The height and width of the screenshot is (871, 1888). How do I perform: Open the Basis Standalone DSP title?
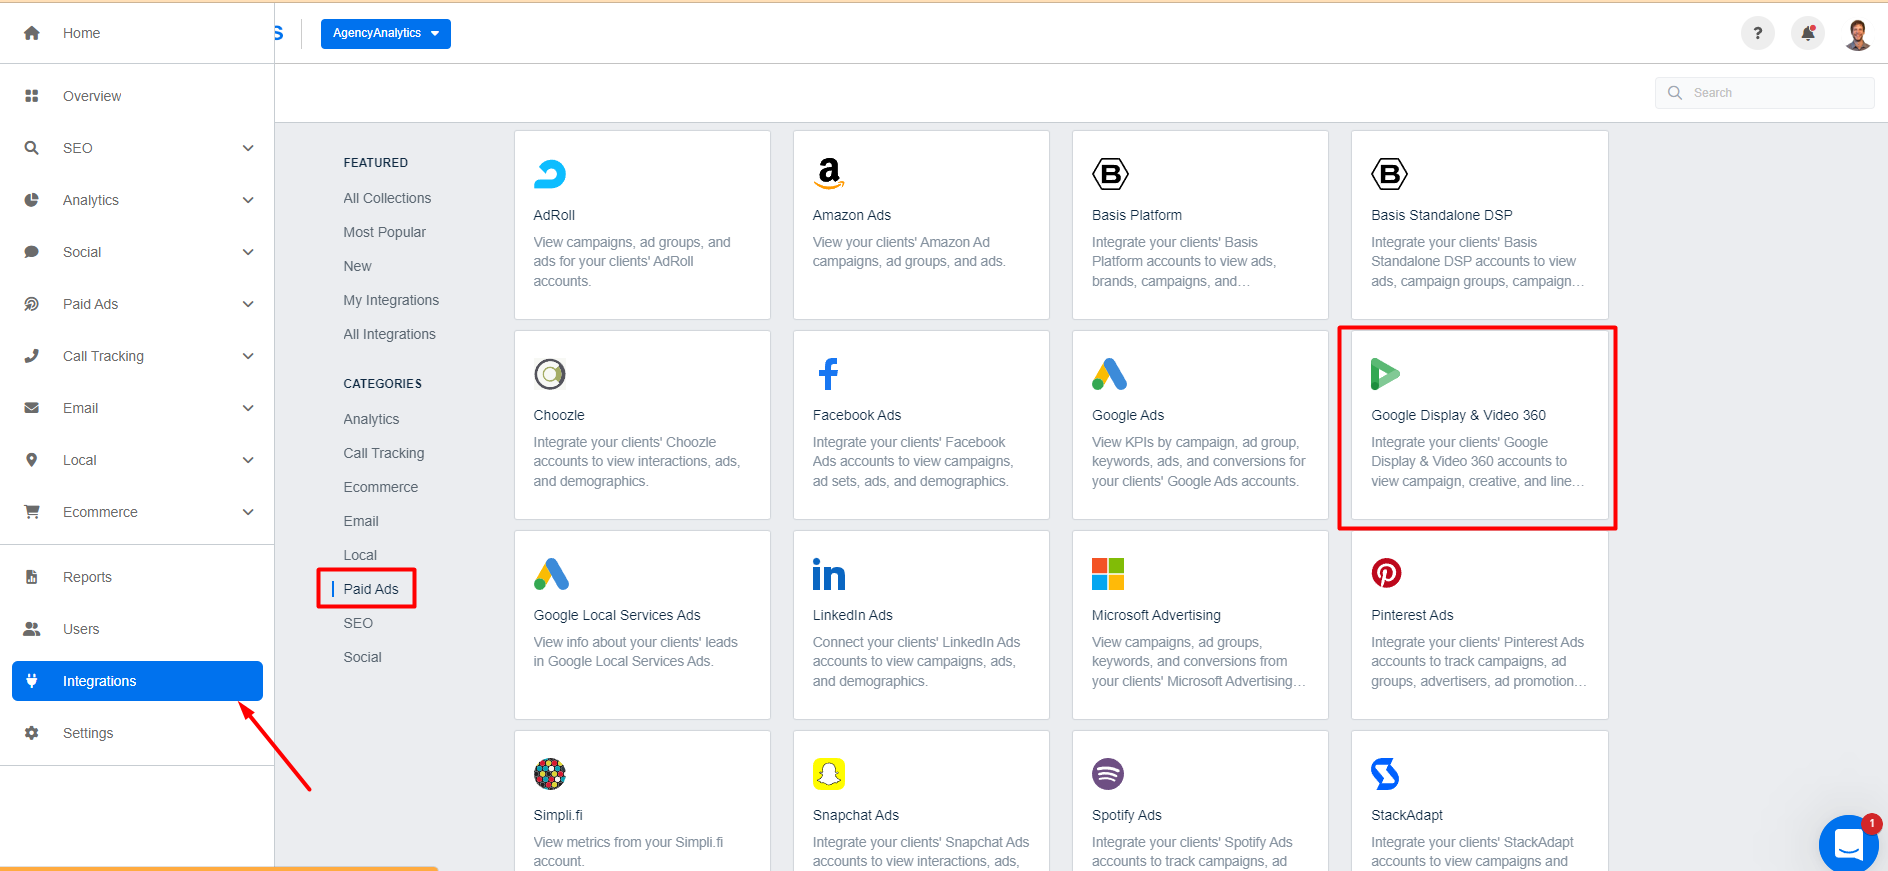tap(1441, 215)
